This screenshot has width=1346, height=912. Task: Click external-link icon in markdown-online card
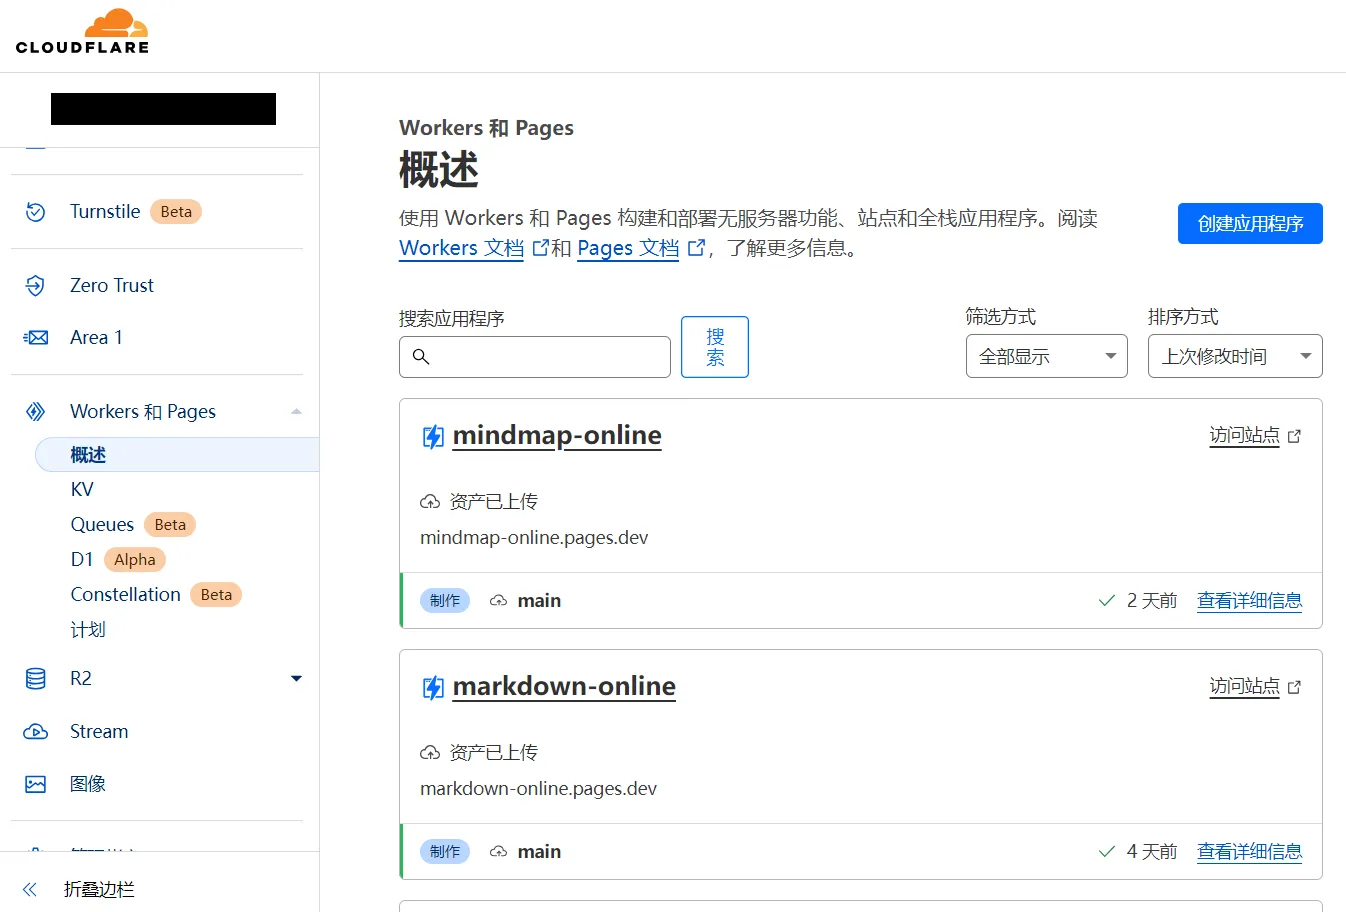[x=1294, y=688]
